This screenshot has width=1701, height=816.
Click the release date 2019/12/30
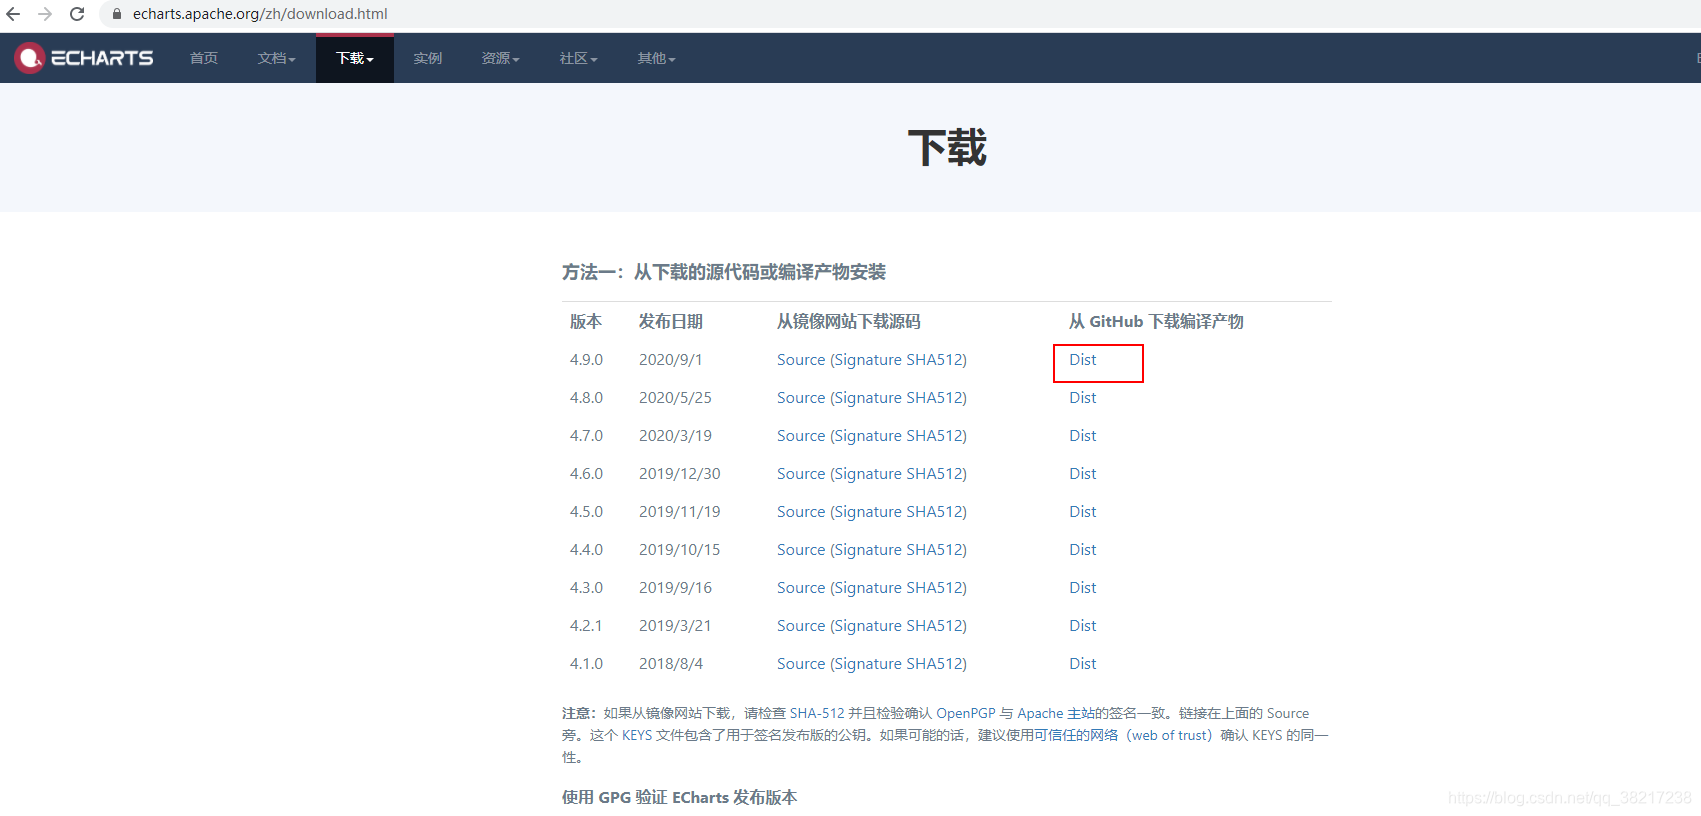680,474
